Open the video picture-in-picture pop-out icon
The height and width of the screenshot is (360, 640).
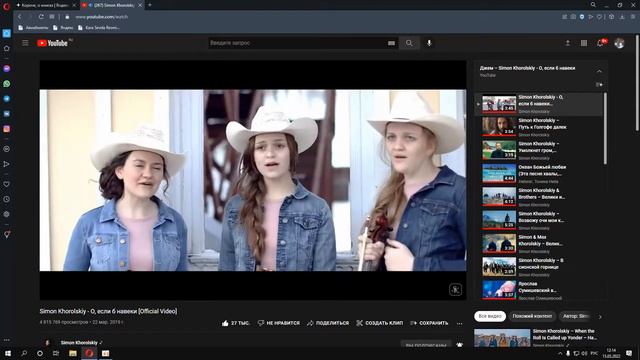(x=456, y=289)
